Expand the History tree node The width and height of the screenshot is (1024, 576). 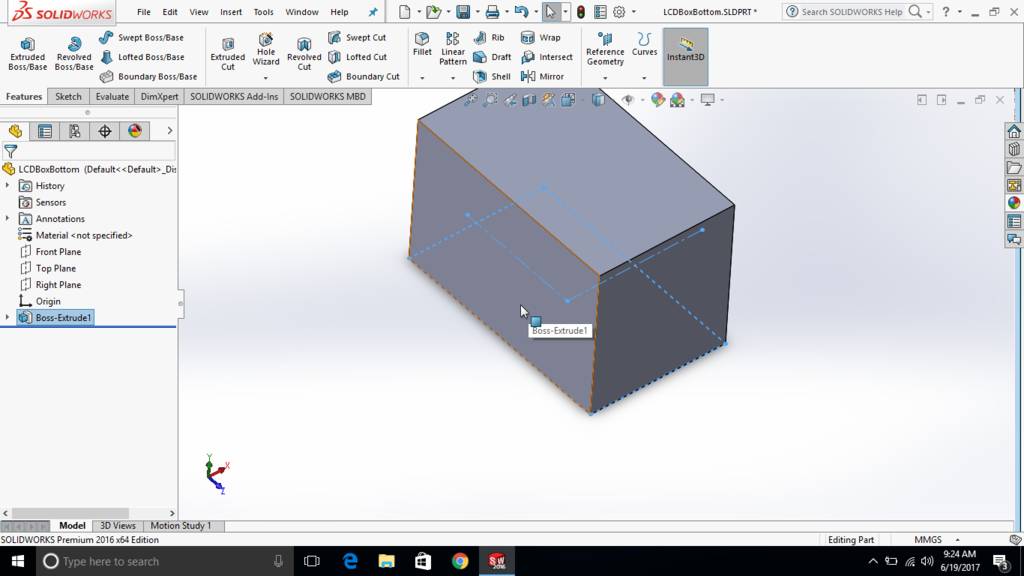tap(7, 185)
